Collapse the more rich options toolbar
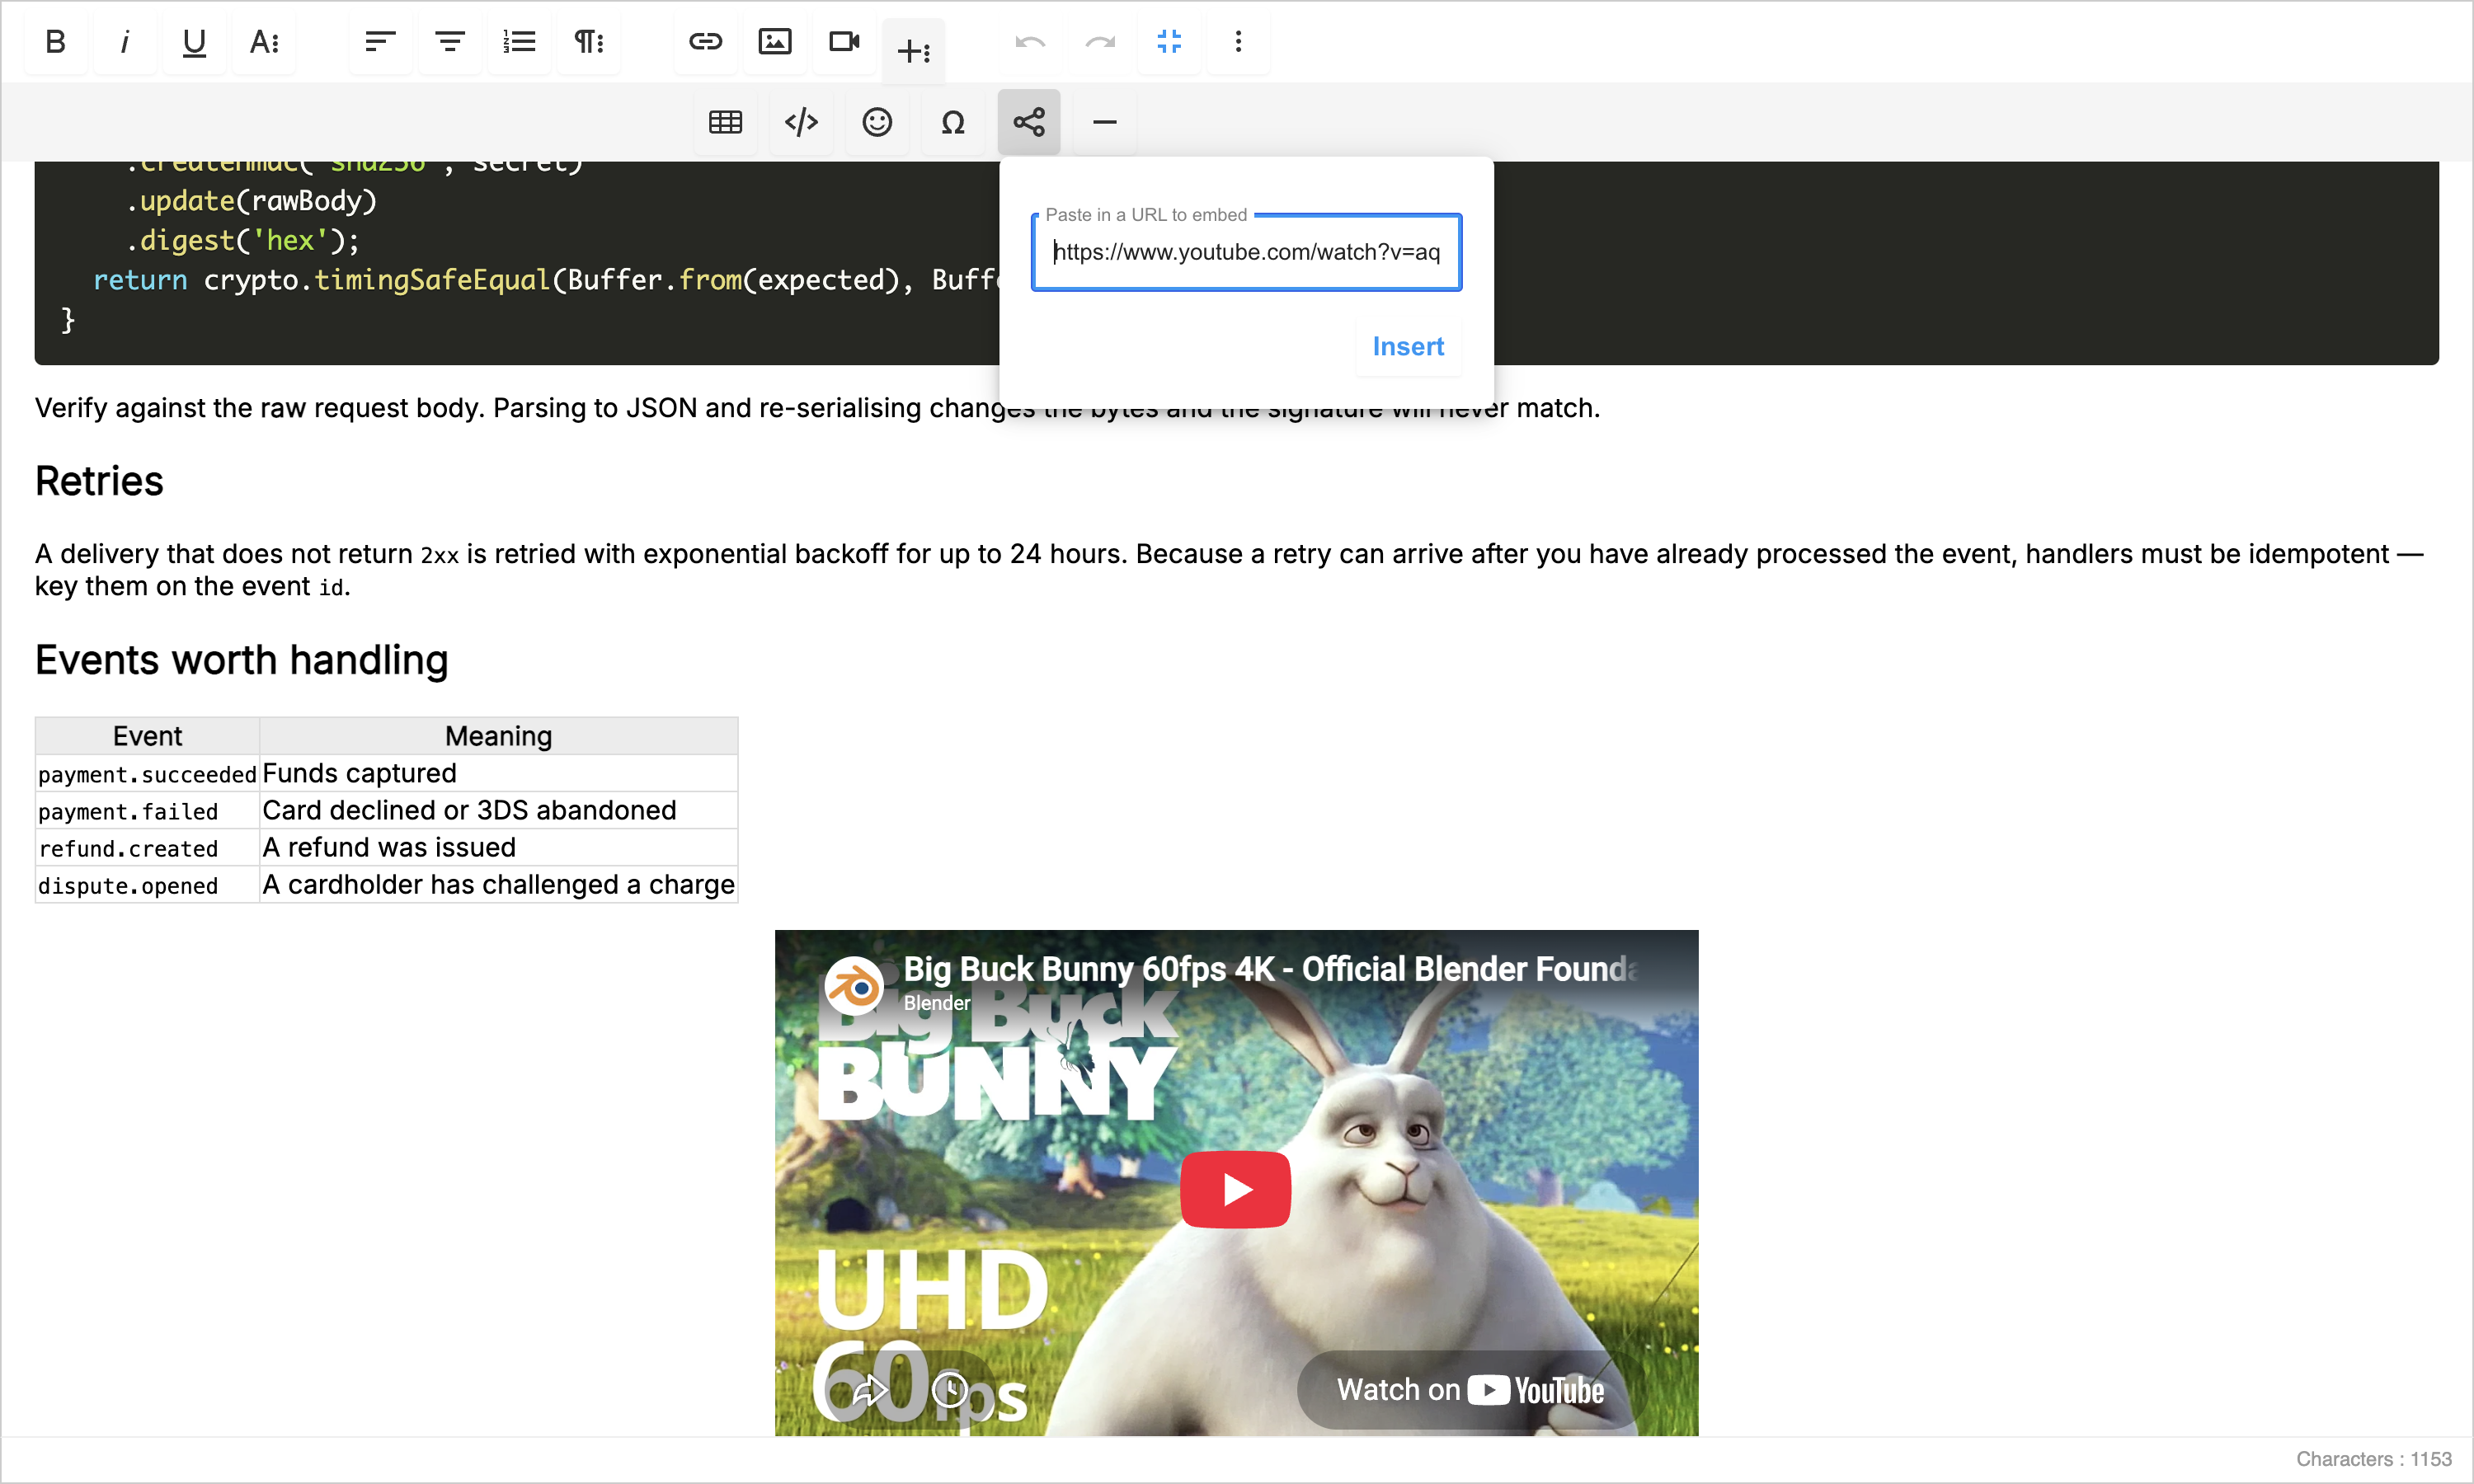This screenshot has width=2474, height=1484. pyautogui.click(x=914, y=50)
